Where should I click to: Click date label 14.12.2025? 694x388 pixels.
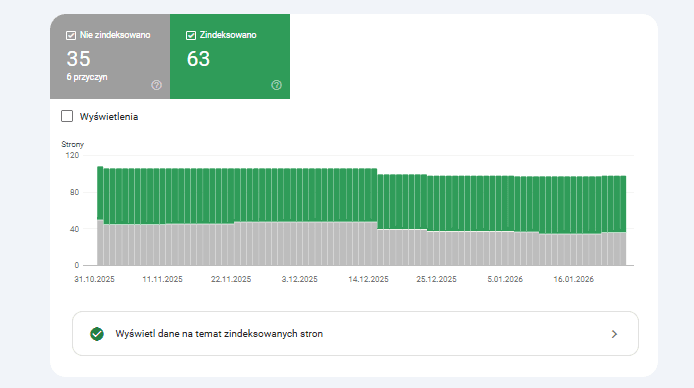pyautogui.click(x=368, y=279)
